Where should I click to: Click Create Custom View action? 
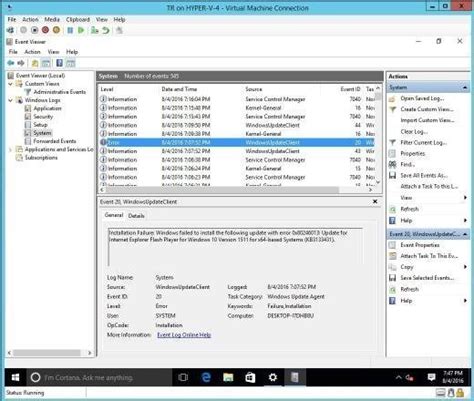pyautogui.click(x=427, y=109)
